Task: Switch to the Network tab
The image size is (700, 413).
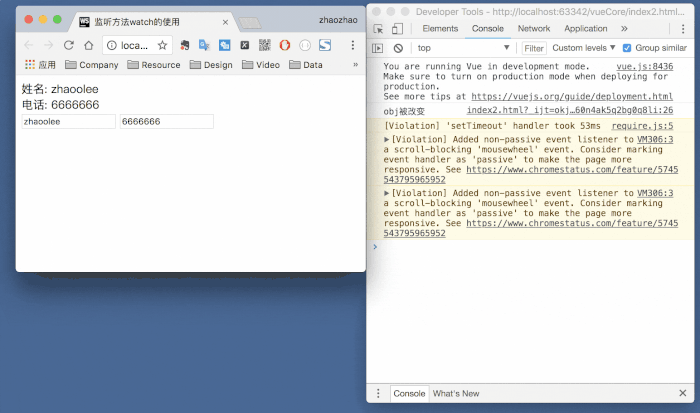Action: click(x=534, y=29)
